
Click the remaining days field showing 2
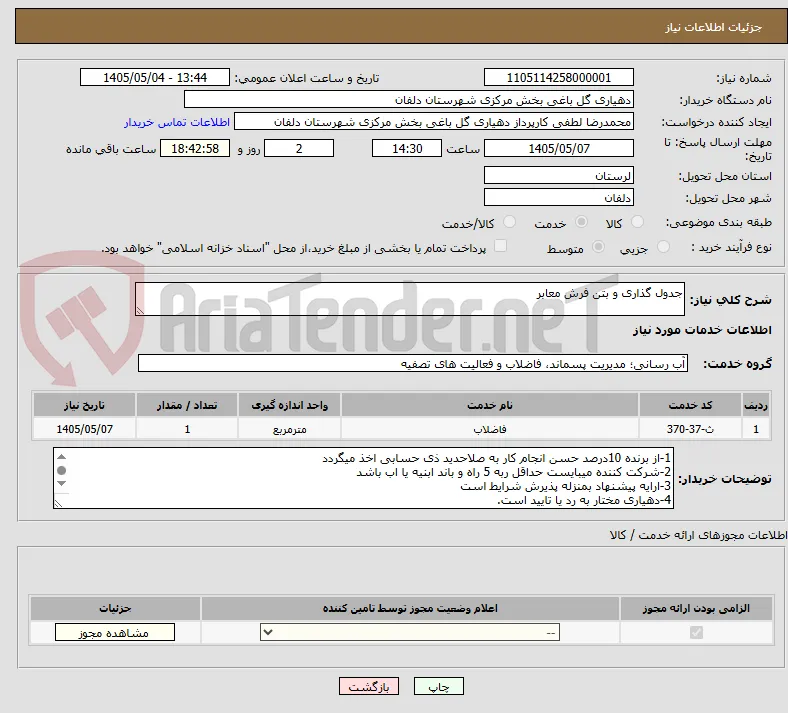pos(299,148)
